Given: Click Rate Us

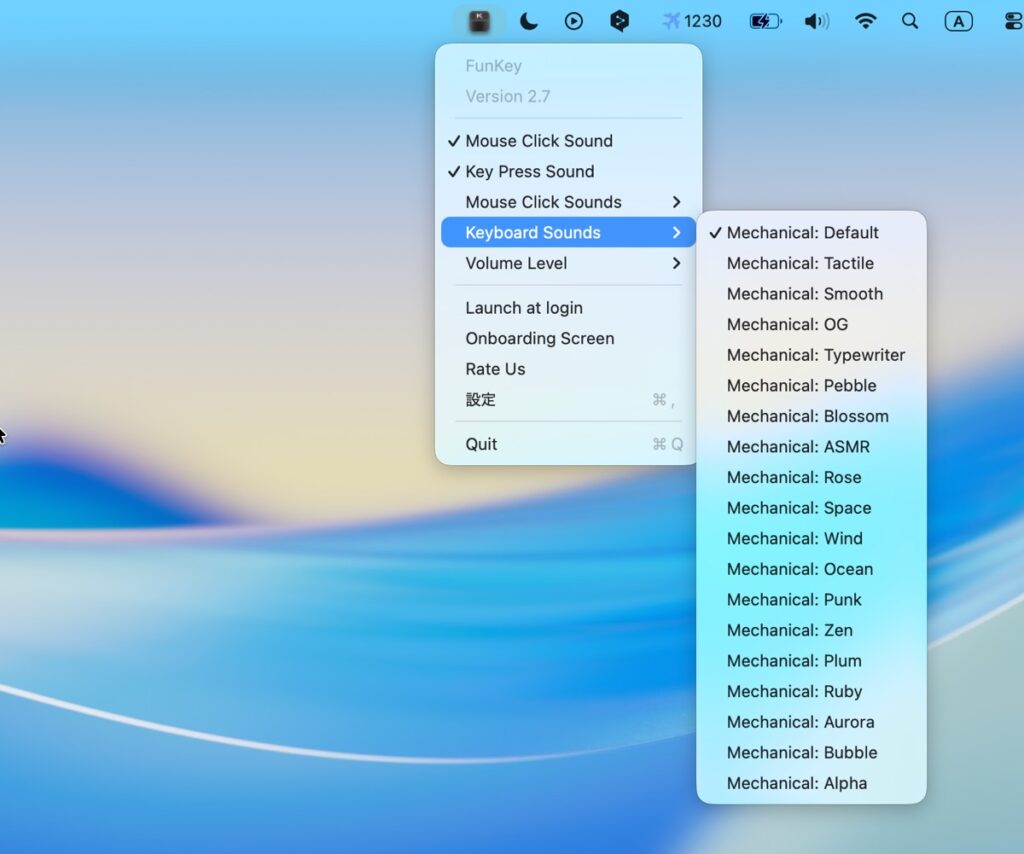Looking at the screenshot, I should click(495, 369).
